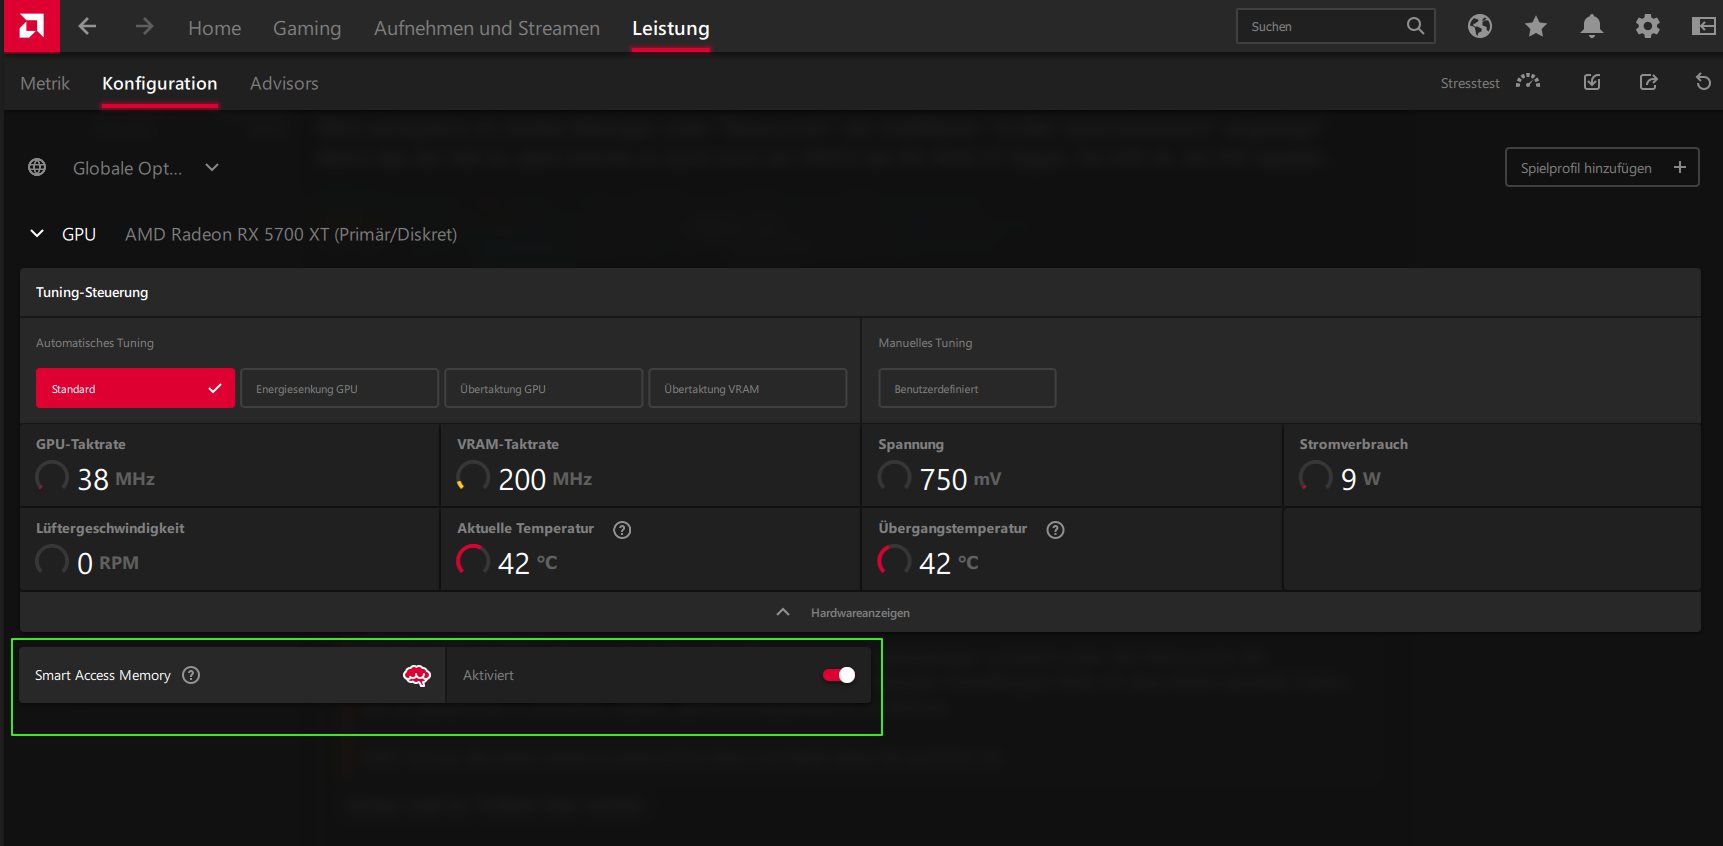
Task: Collapse the Hardwareanzeigen panel
Action: point(860,612)
